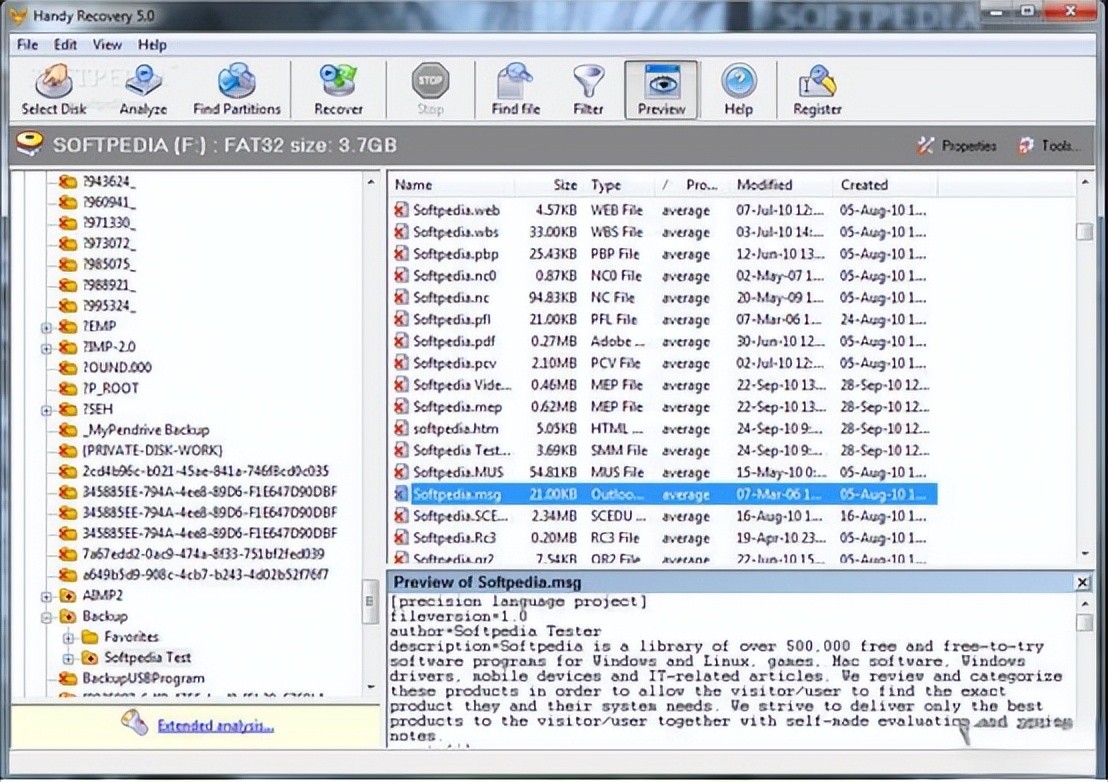Open the drive Properties button

(x=957, y=146)
